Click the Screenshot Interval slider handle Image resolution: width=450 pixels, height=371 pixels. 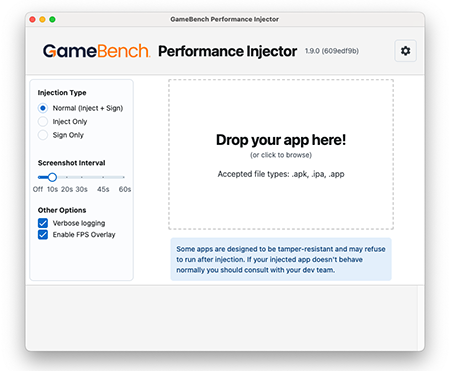[52, 177]
